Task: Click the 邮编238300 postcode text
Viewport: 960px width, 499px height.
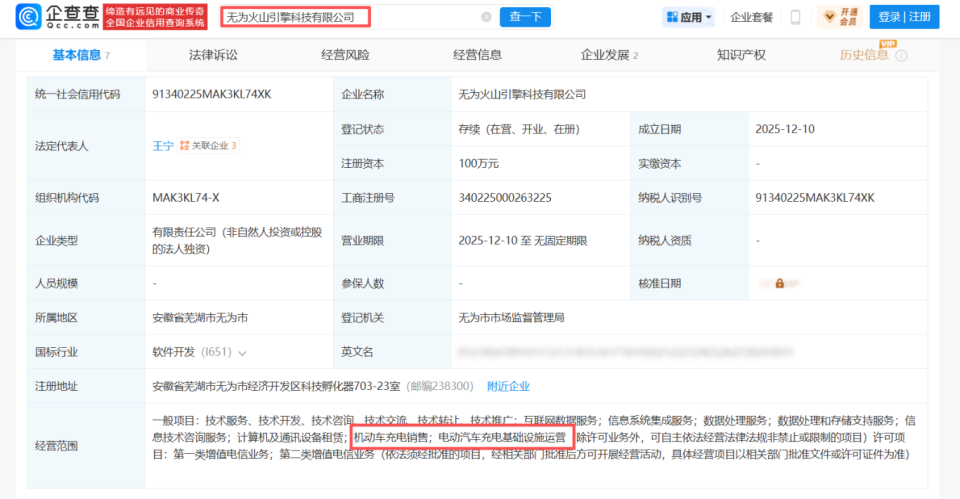Action: click(440, 386)
